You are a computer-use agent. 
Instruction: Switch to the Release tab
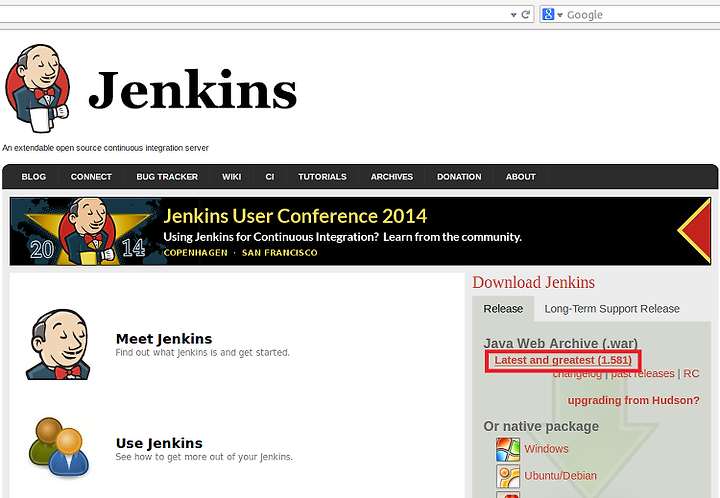[x=503, y=309]
